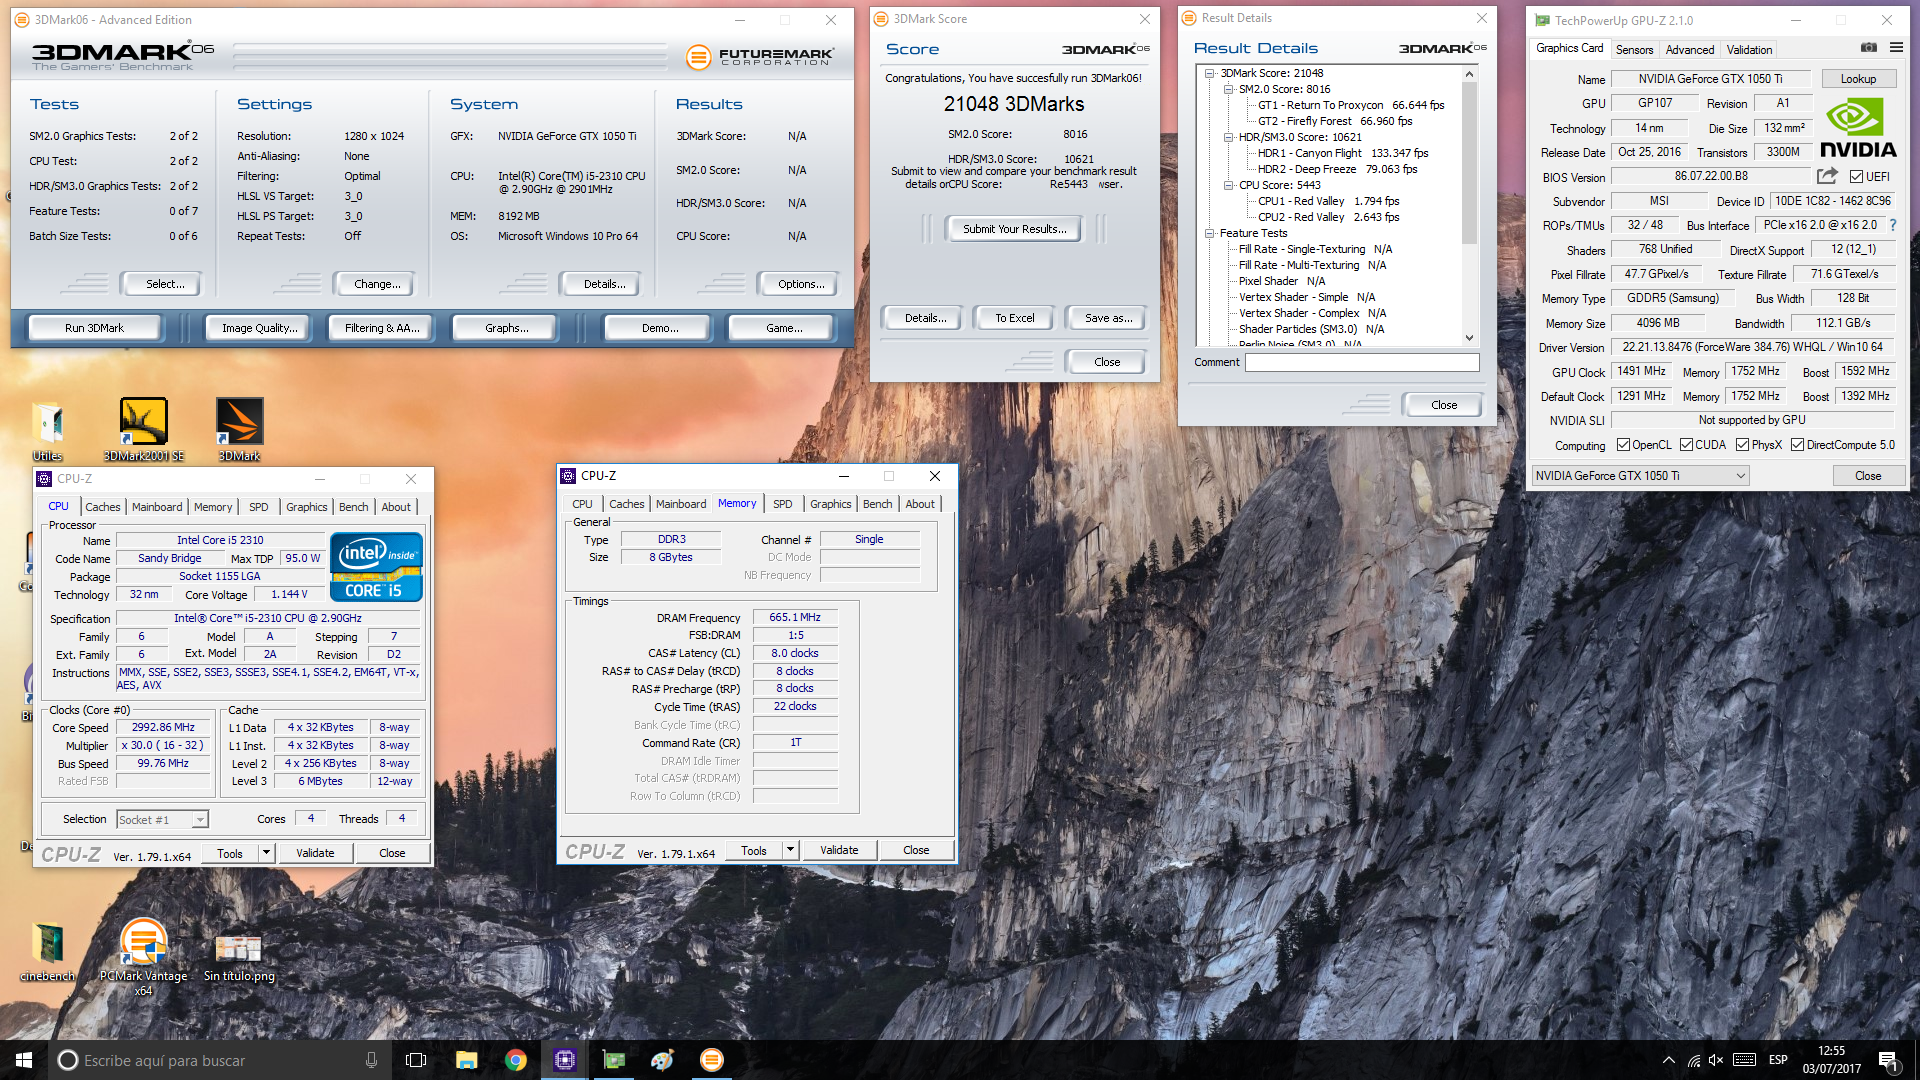
Task: Toggle the CUDA checkbox
Action: click(x=1686, y=445)
